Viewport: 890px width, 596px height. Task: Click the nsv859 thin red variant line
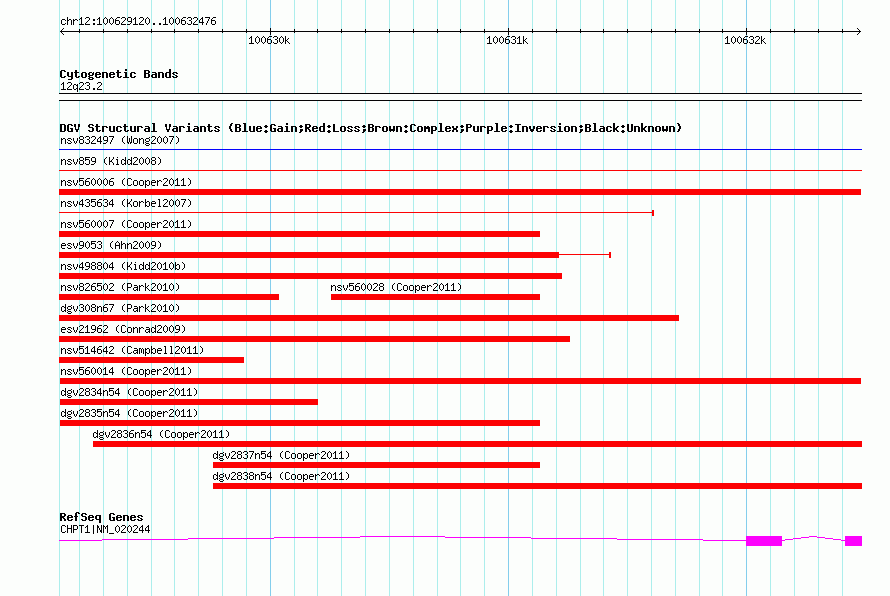pos(460,171)
